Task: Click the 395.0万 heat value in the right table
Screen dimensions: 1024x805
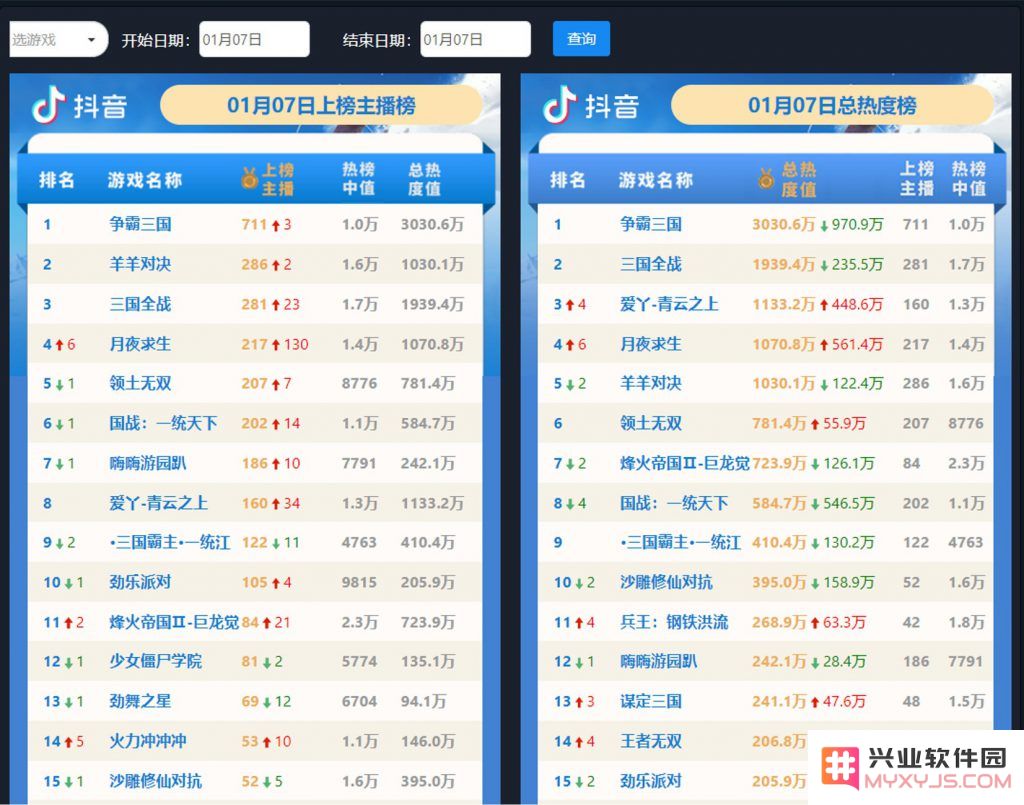Action: [x=779, y=582]
